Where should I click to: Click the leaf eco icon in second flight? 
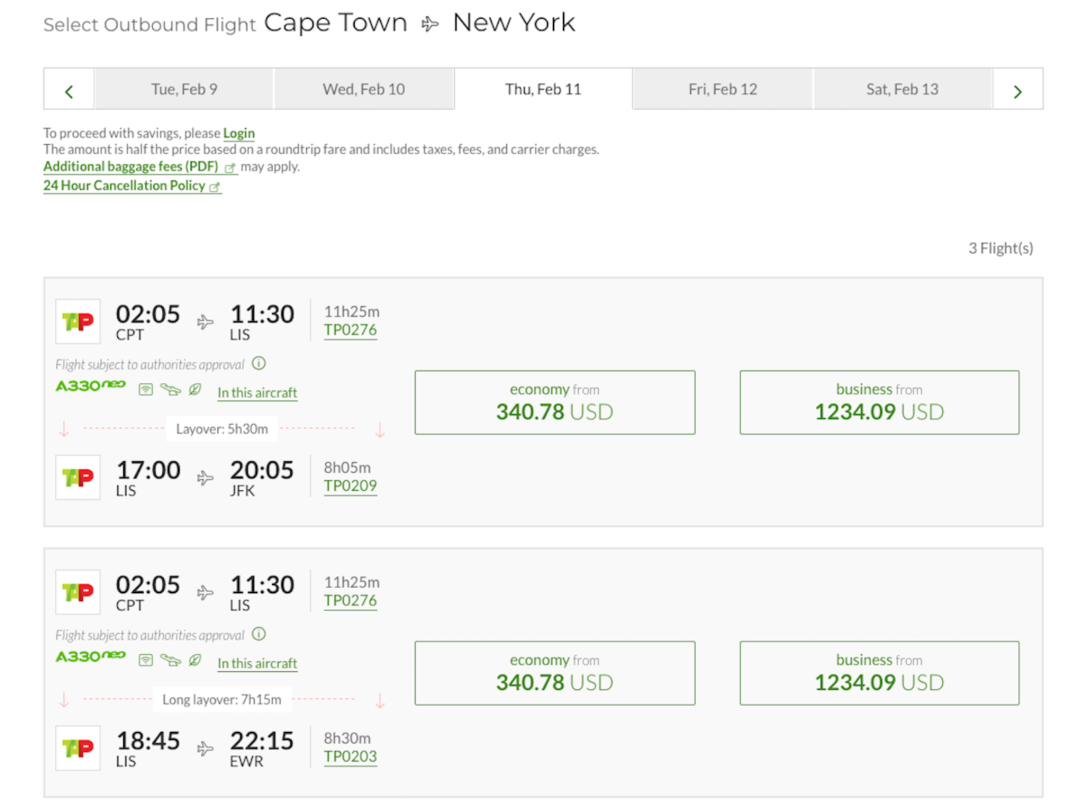click(x=195, y=661)
